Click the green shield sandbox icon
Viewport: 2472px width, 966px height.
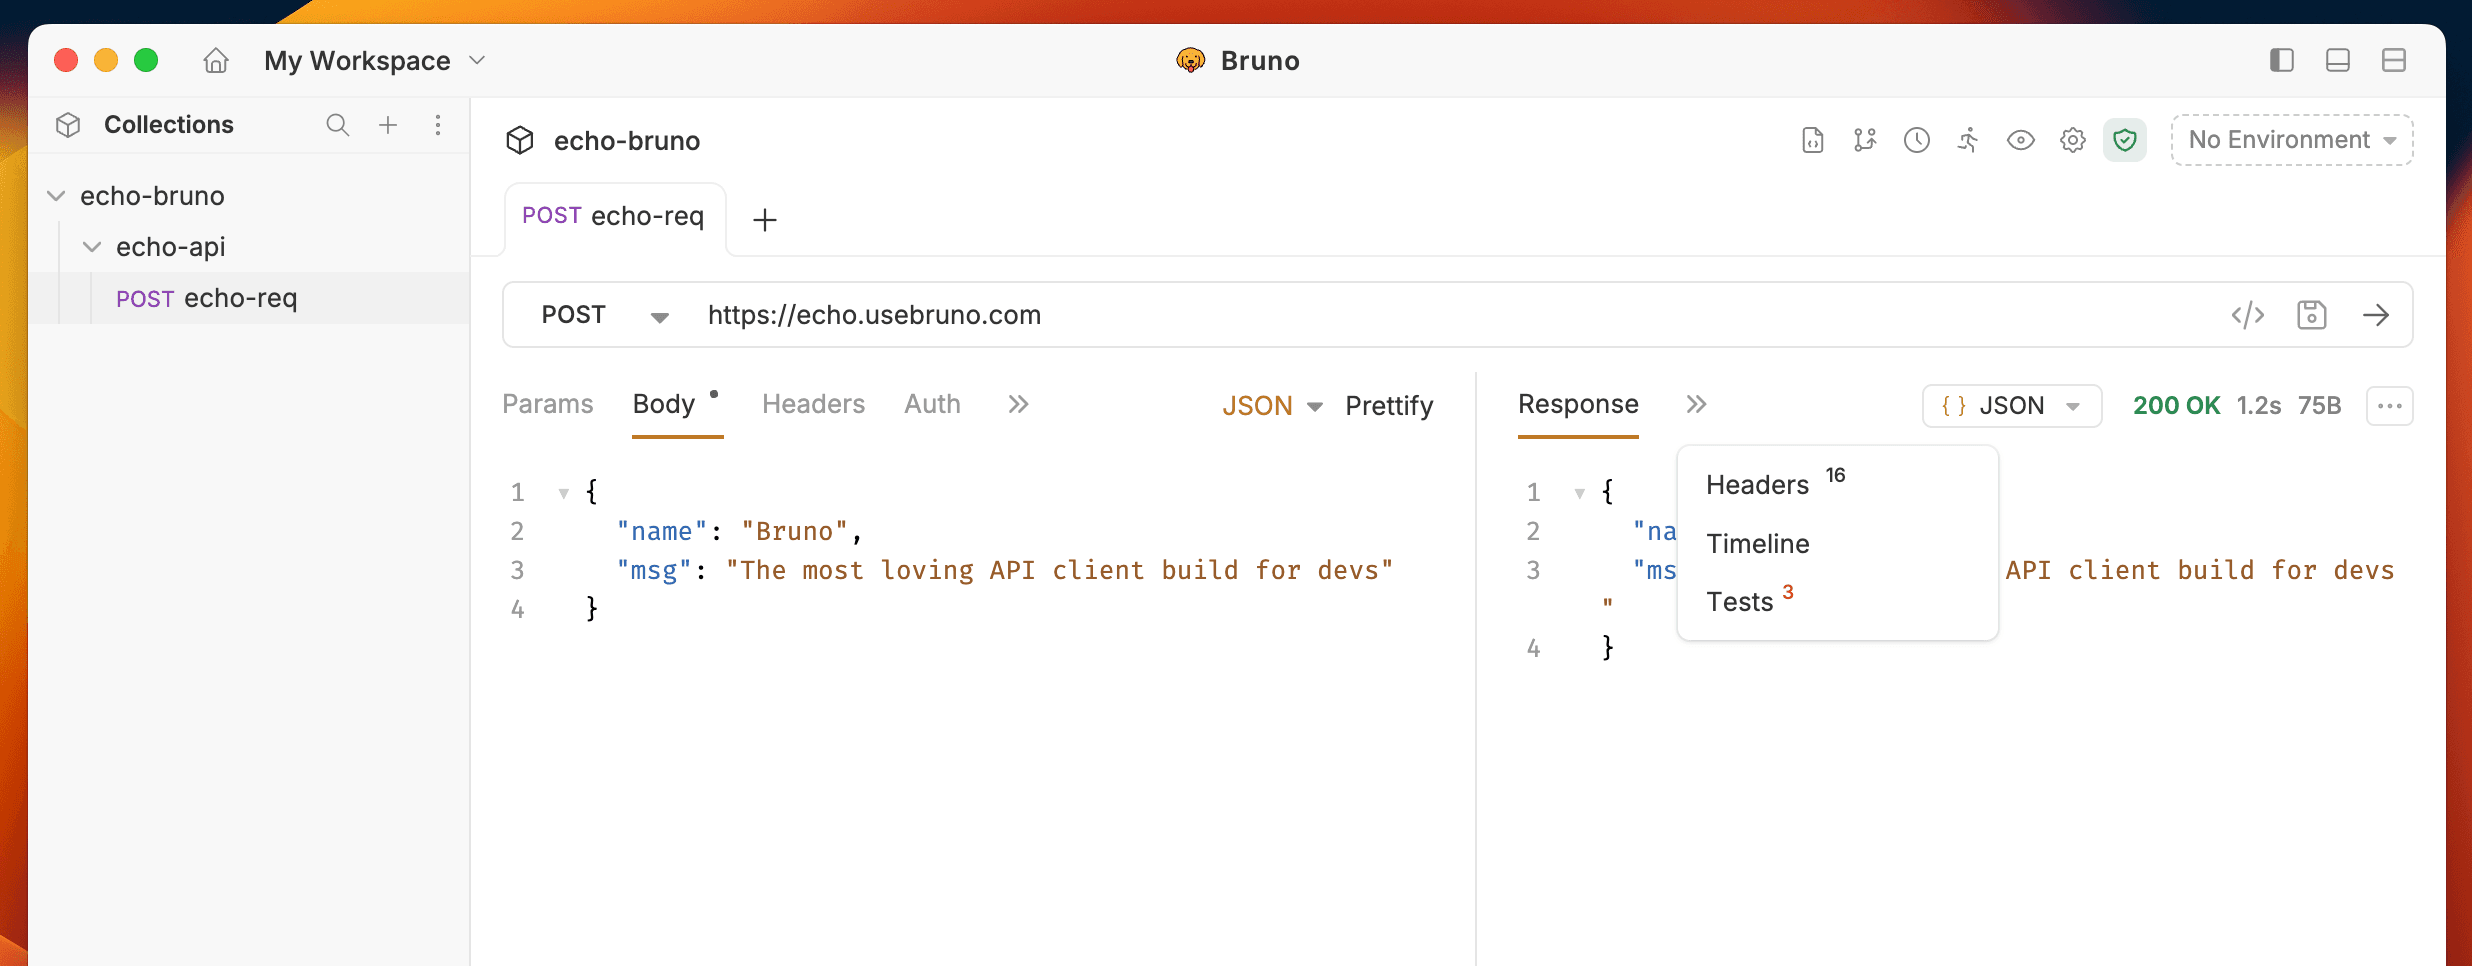2124,140
